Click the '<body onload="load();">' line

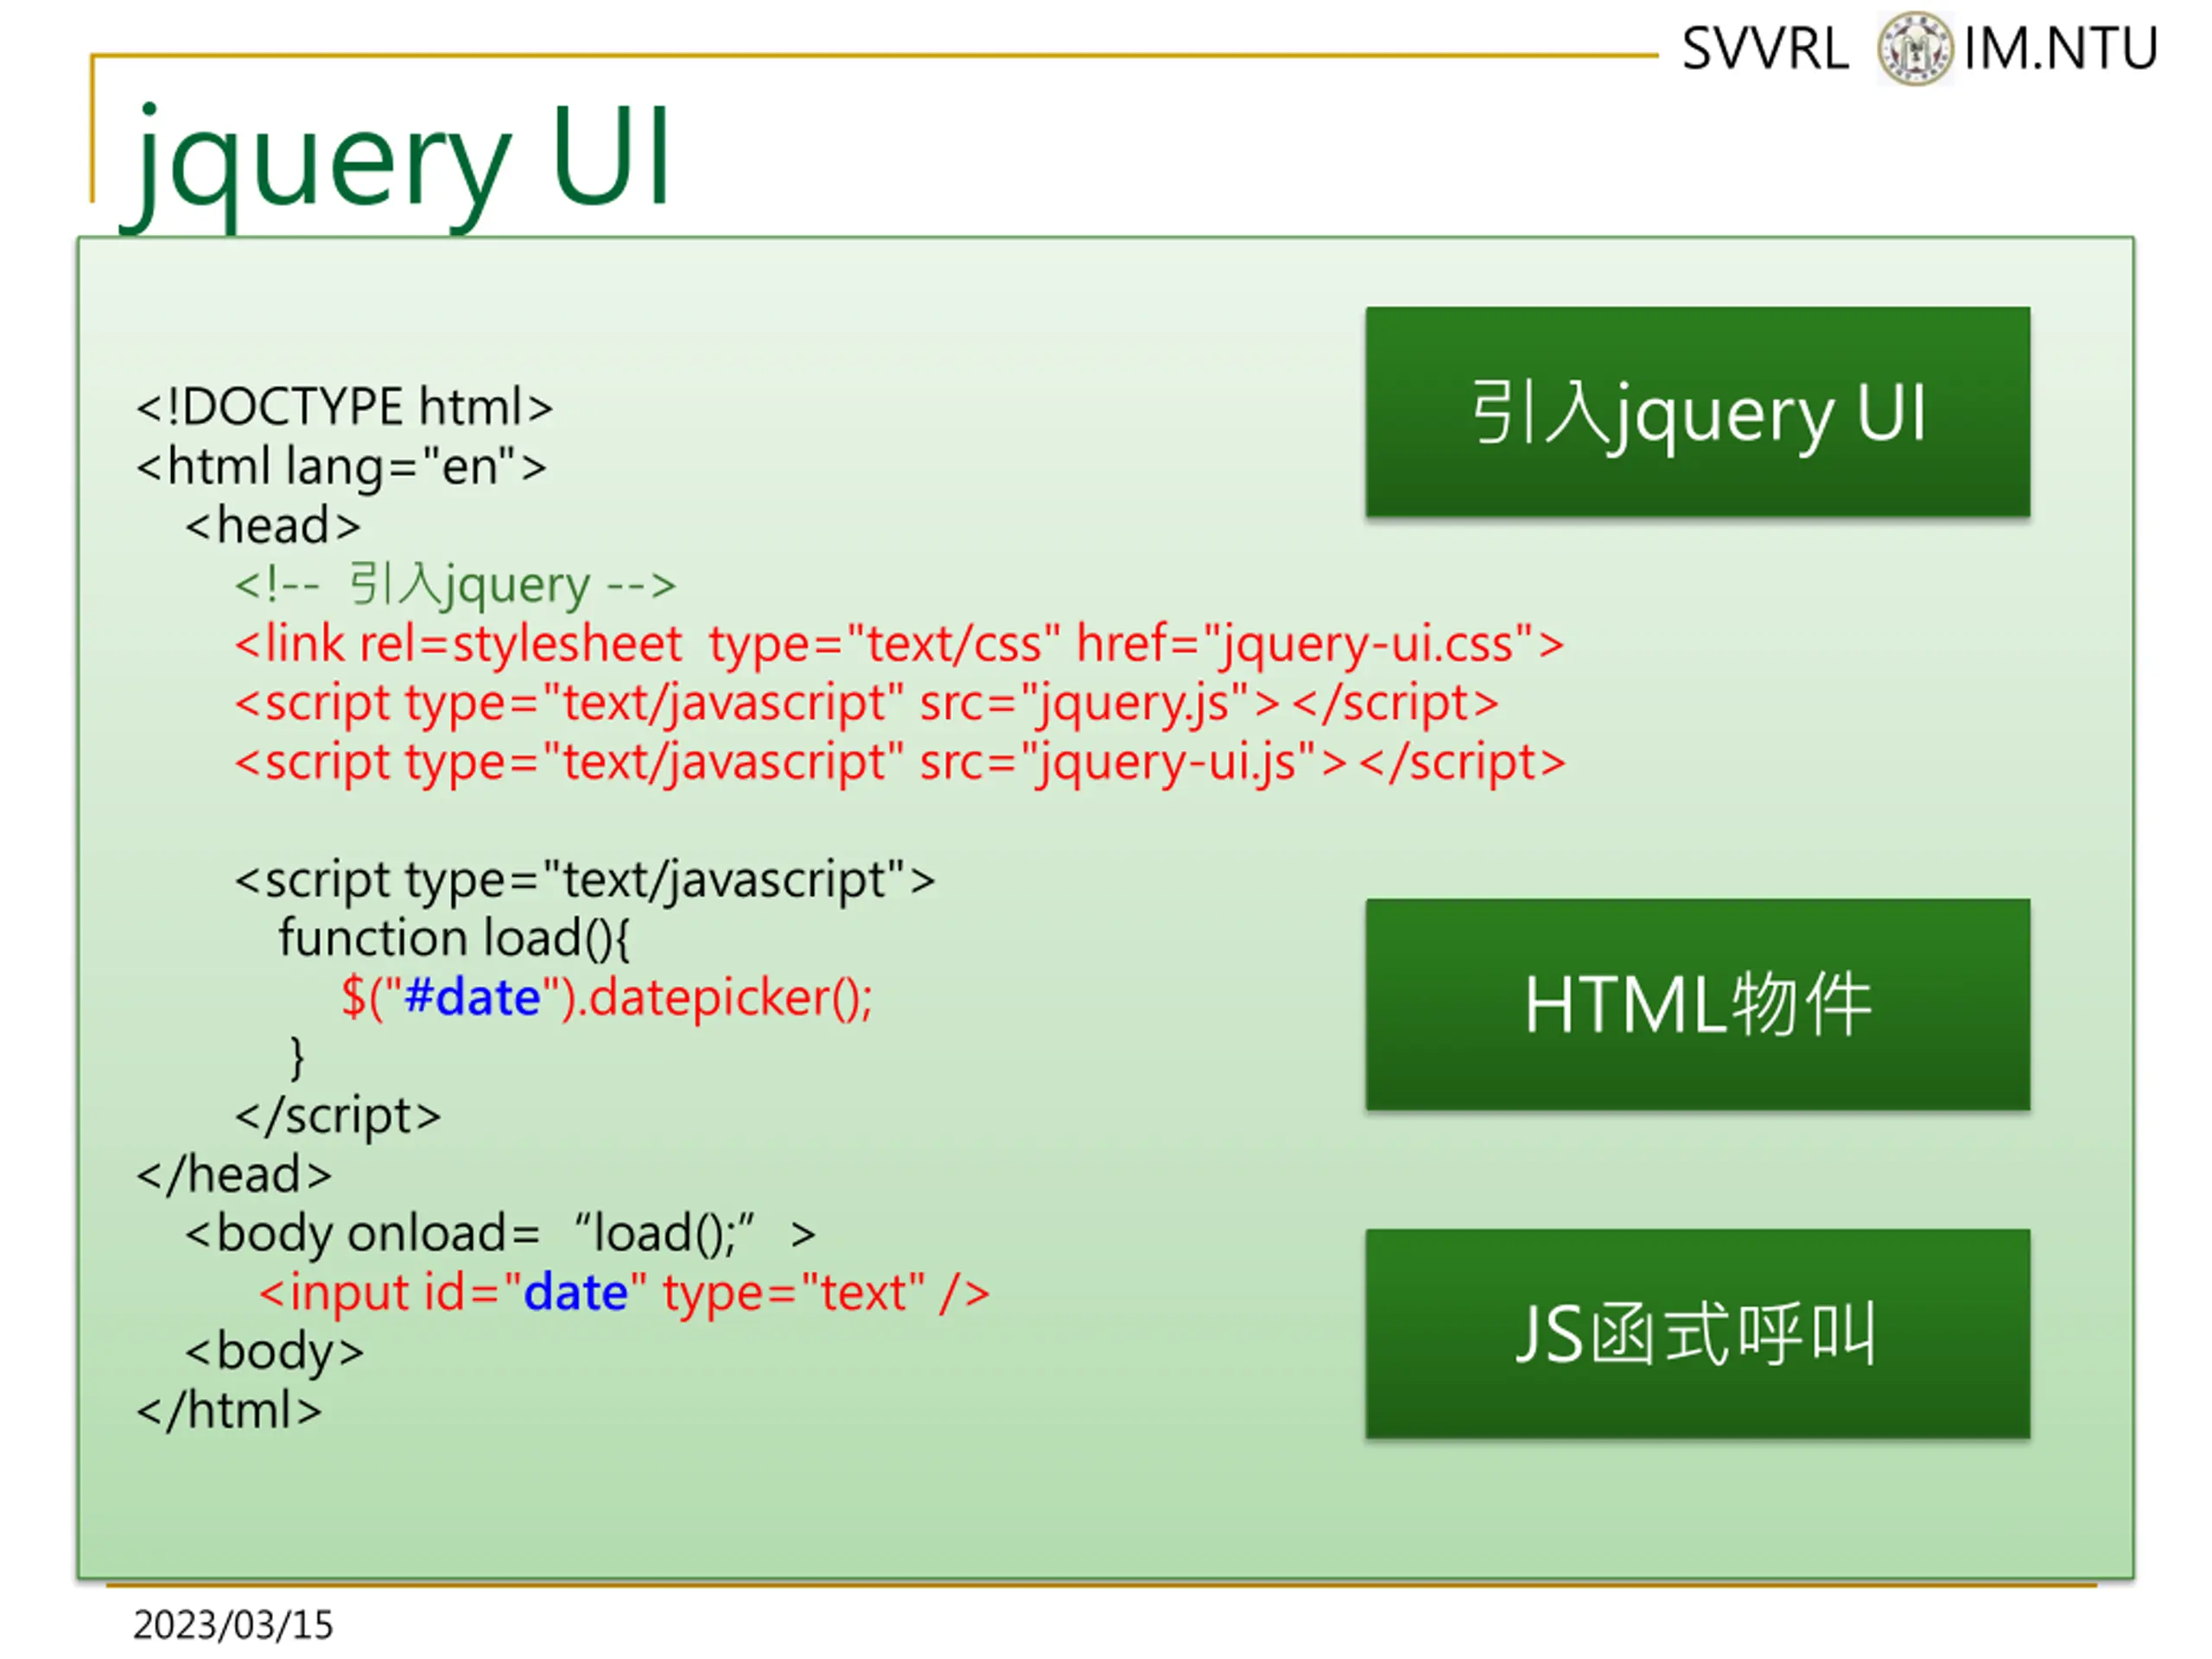point(499,1234)
